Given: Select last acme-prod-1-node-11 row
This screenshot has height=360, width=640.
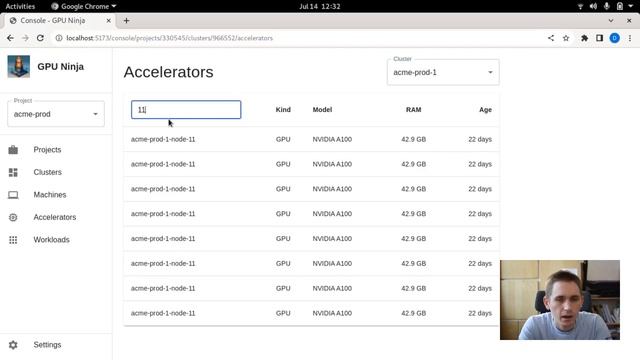Looking at the screenshot, I should (311, 313).
